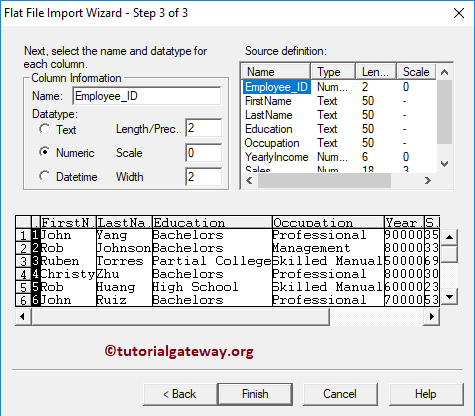Click the Year. preview column header
The image size is (475, 416).
coord(404,222)
